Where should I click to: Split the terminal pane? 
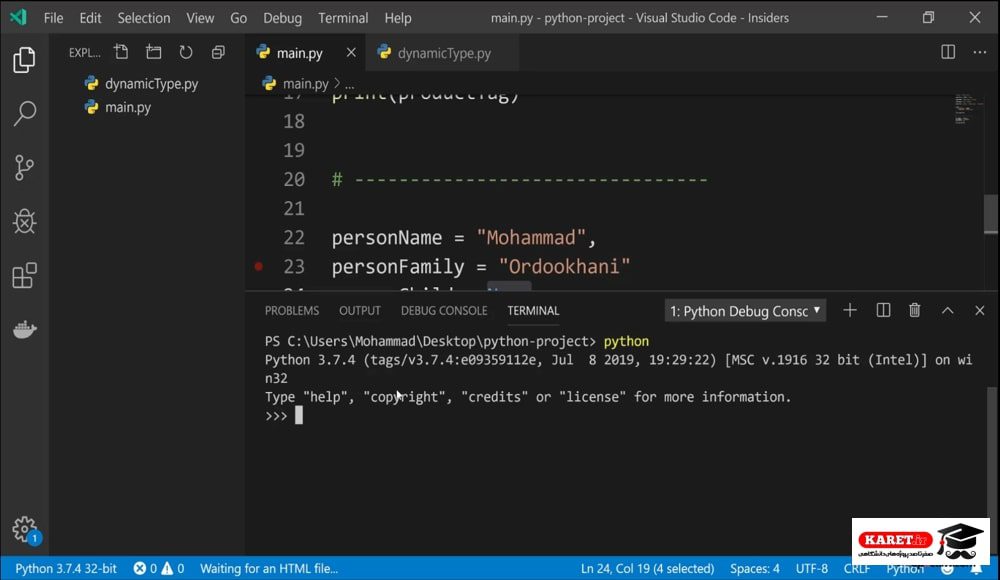[883, 311]
